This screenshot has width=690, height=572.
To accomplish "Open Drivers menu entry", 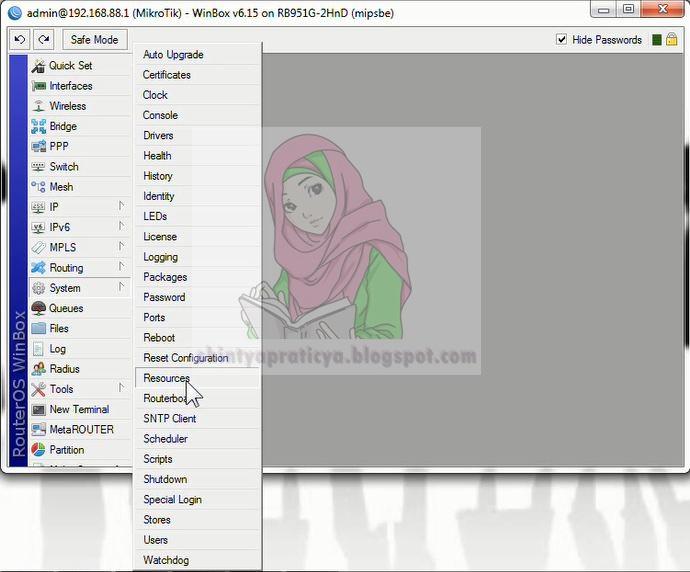I will click(197, 136).
